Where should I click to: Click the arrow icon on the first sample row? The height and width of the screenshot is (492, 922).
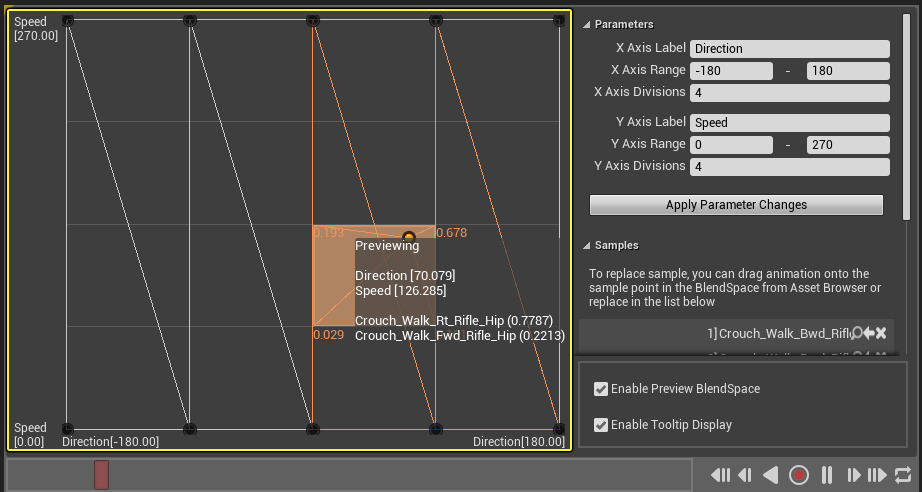869,333
